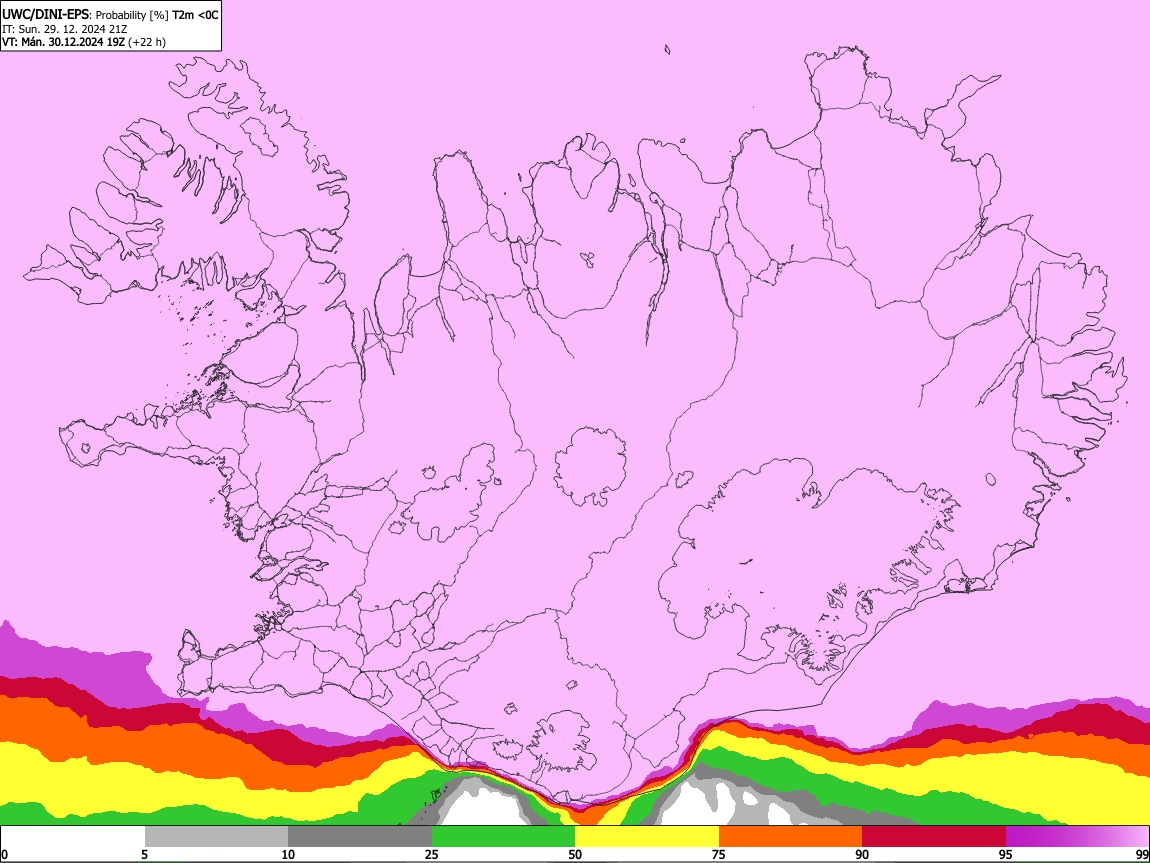Click the legend tick label "5"

tap(144, 855)
